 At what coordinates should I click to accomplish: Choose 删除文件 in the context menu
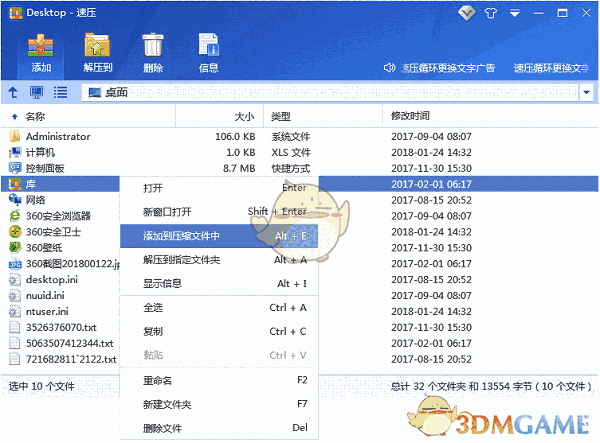click(219, 428)
